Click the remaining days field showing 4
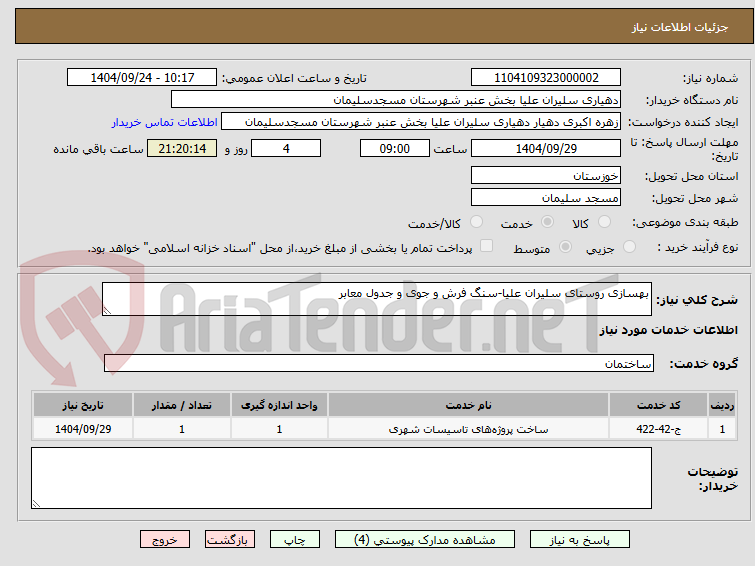Viewport: 755px width, 566px height. point(286,148)
